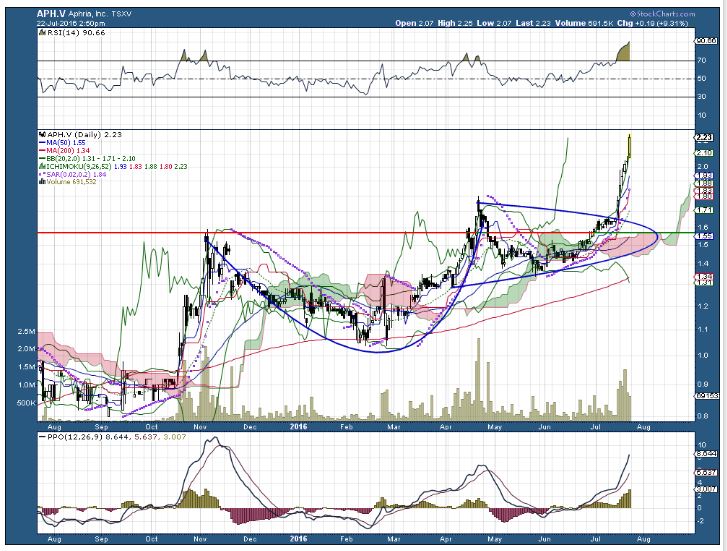The width and height of the screenshot is (727, 551).
Task: Click the Volume 691.5K header value
Action: [x=584, y=23]
